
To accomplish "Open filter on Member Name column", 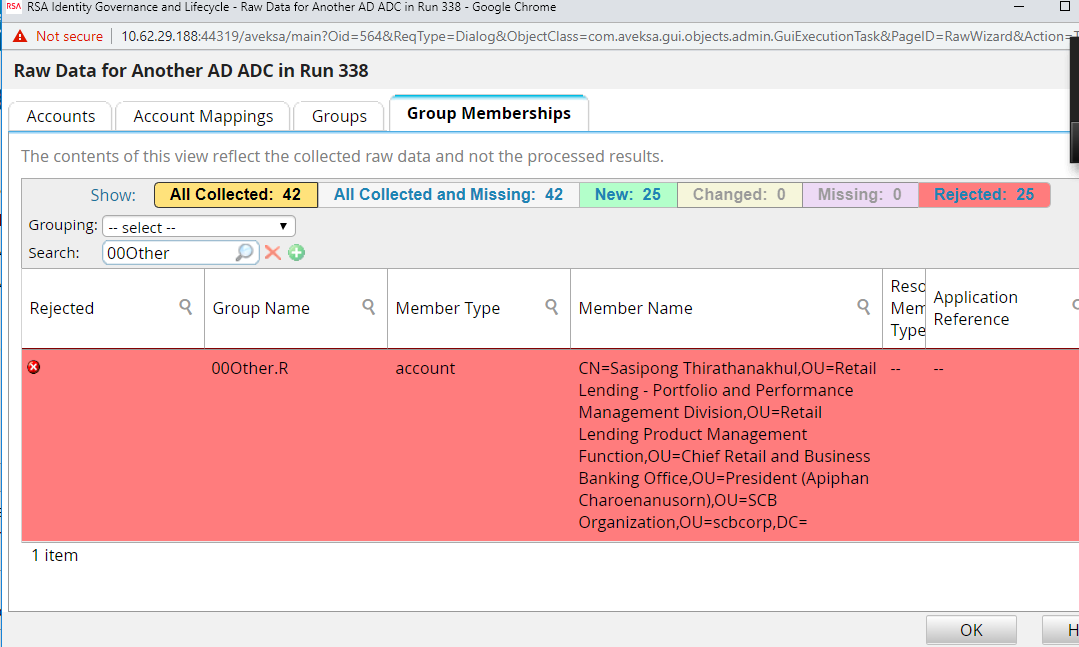I will coord(863,306).
